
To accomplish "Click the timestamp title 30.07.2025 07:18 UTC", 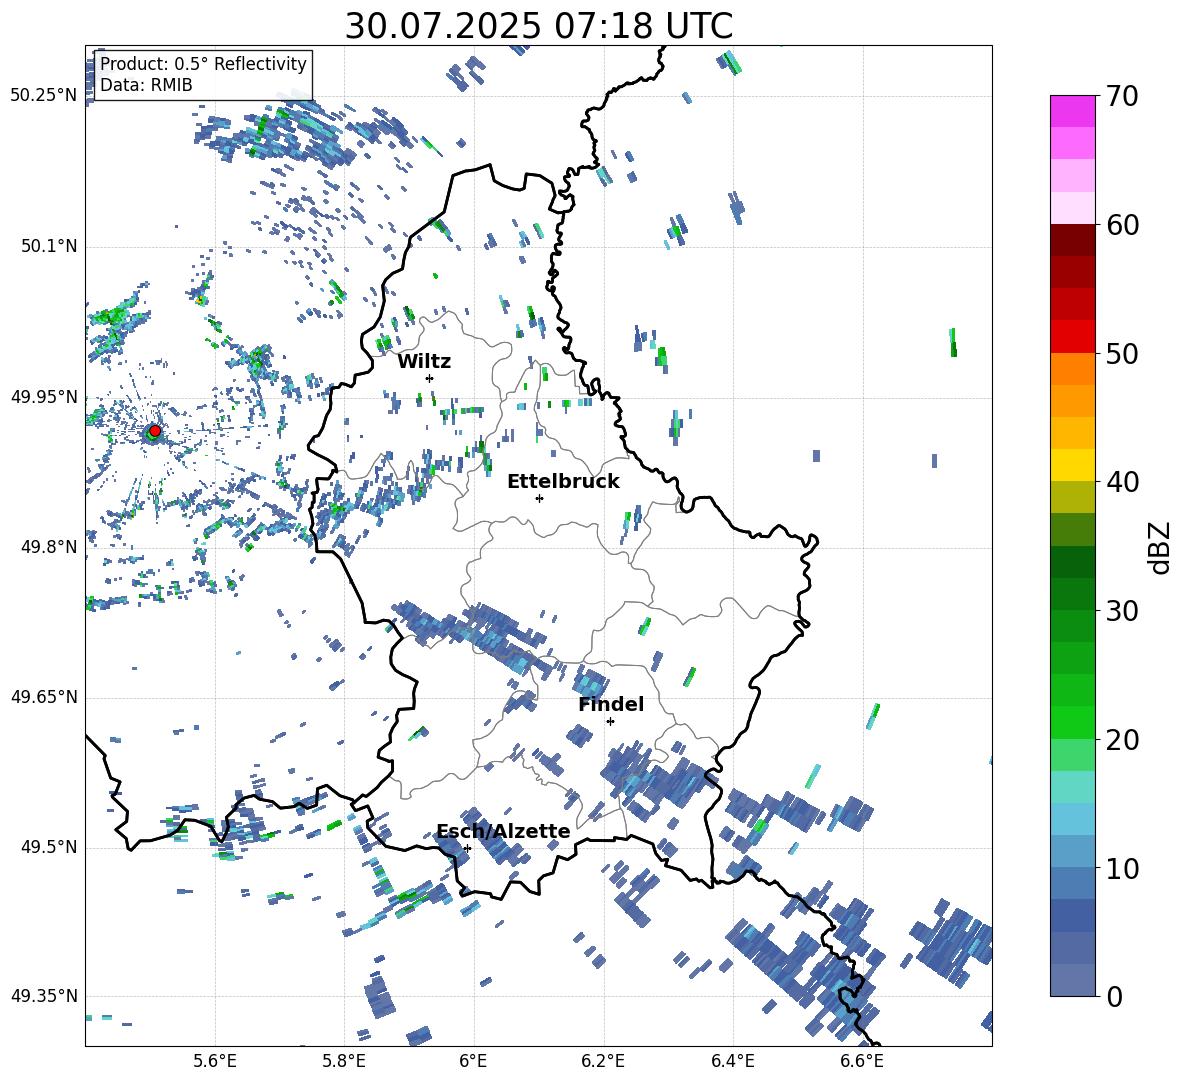I will (x=538, y=26).
